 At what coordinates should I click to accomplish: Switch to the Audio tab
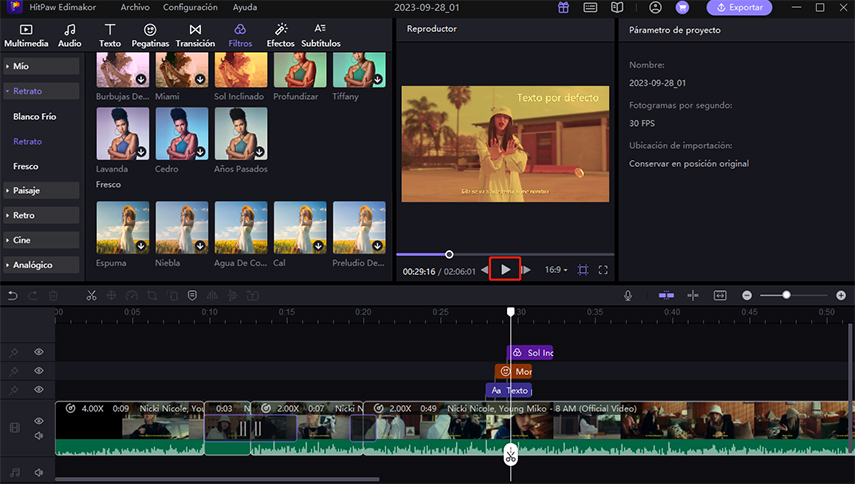[70, 35]
